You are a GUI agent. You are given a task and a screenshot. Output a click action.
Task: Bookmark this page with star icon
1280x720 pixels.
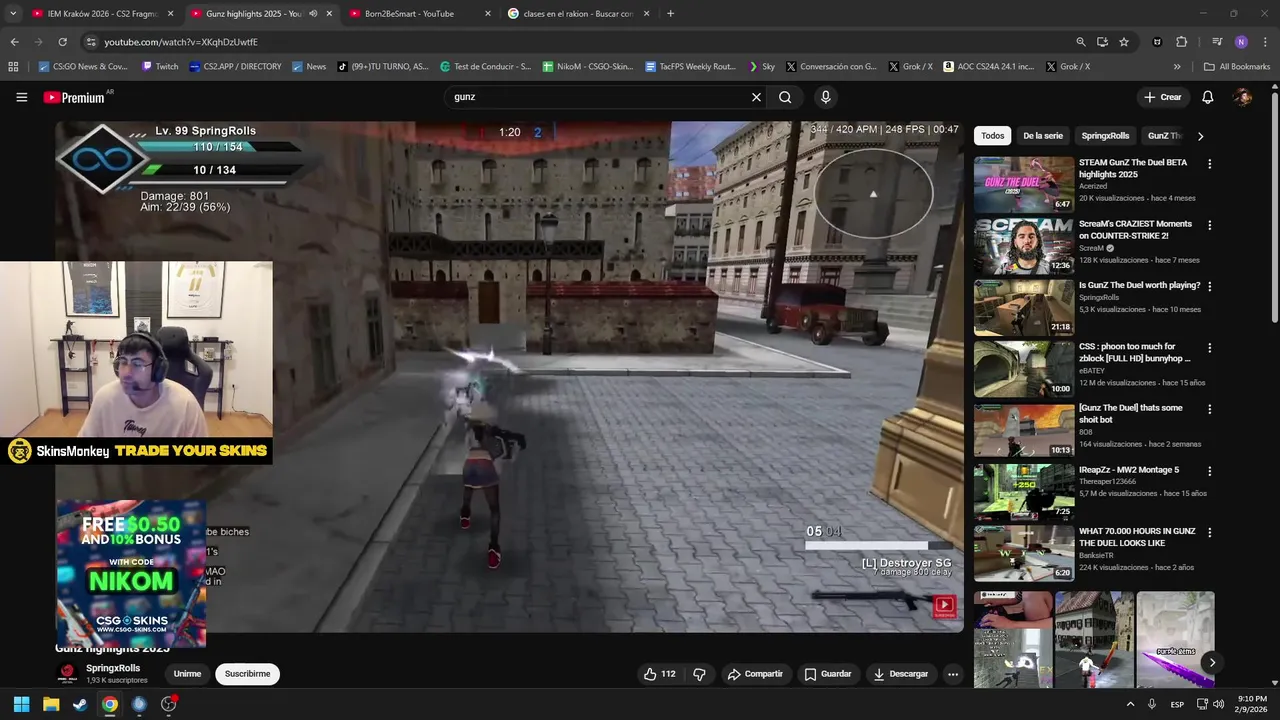(x=1124, y=42)
